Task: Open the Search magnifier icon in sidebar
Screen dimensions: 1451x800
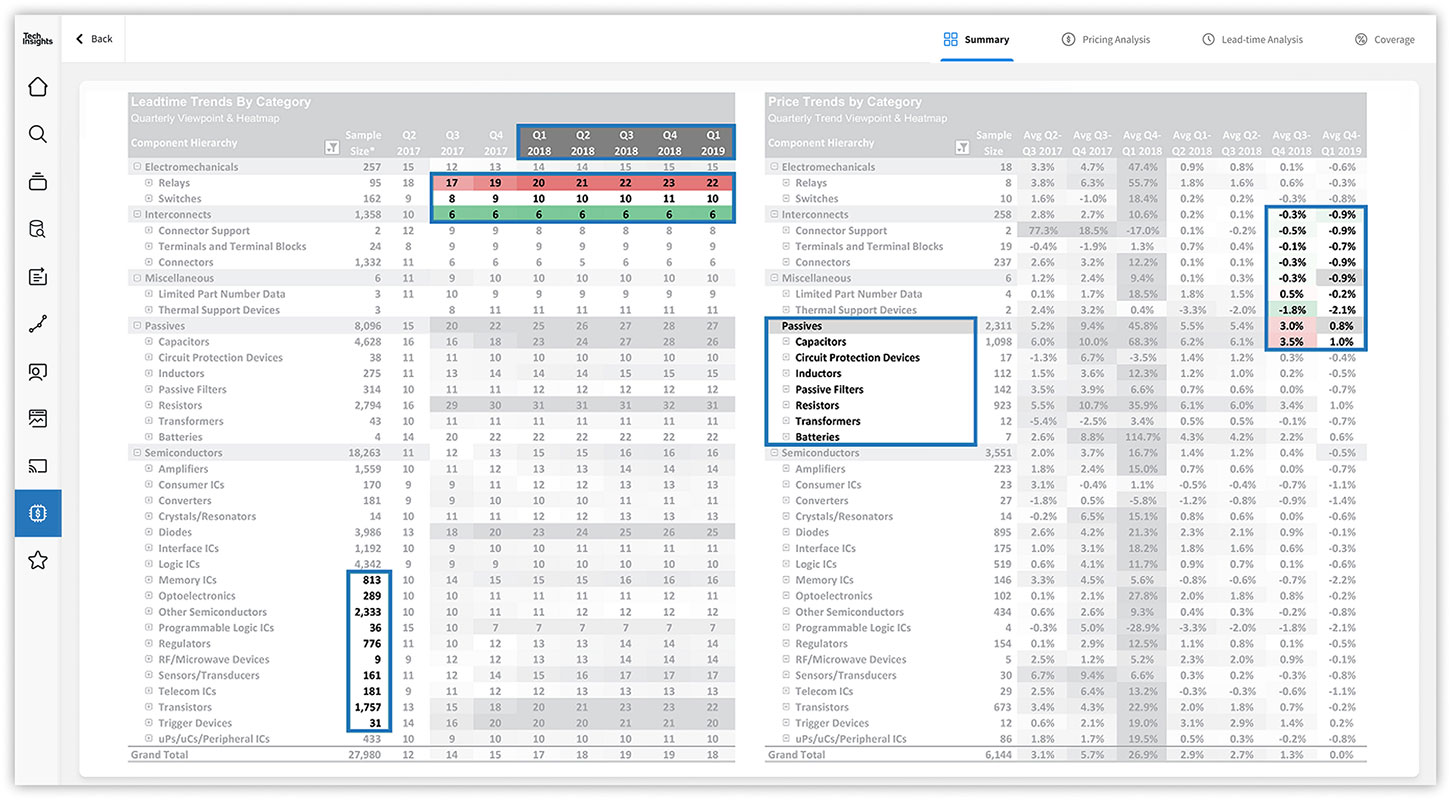Action: pyautogui.click(x=38, y=134)
